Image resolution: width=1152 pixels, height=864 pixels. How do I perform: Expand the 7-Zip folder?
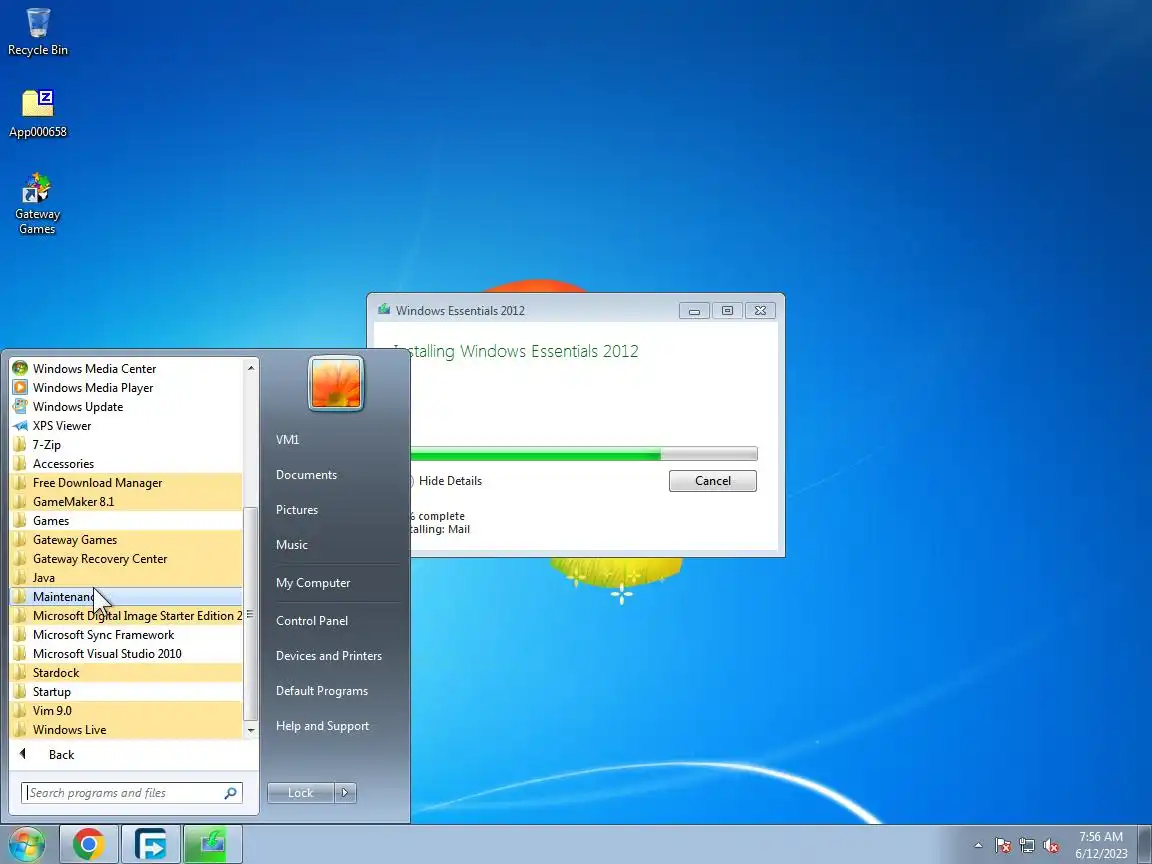tap(126, 445)
